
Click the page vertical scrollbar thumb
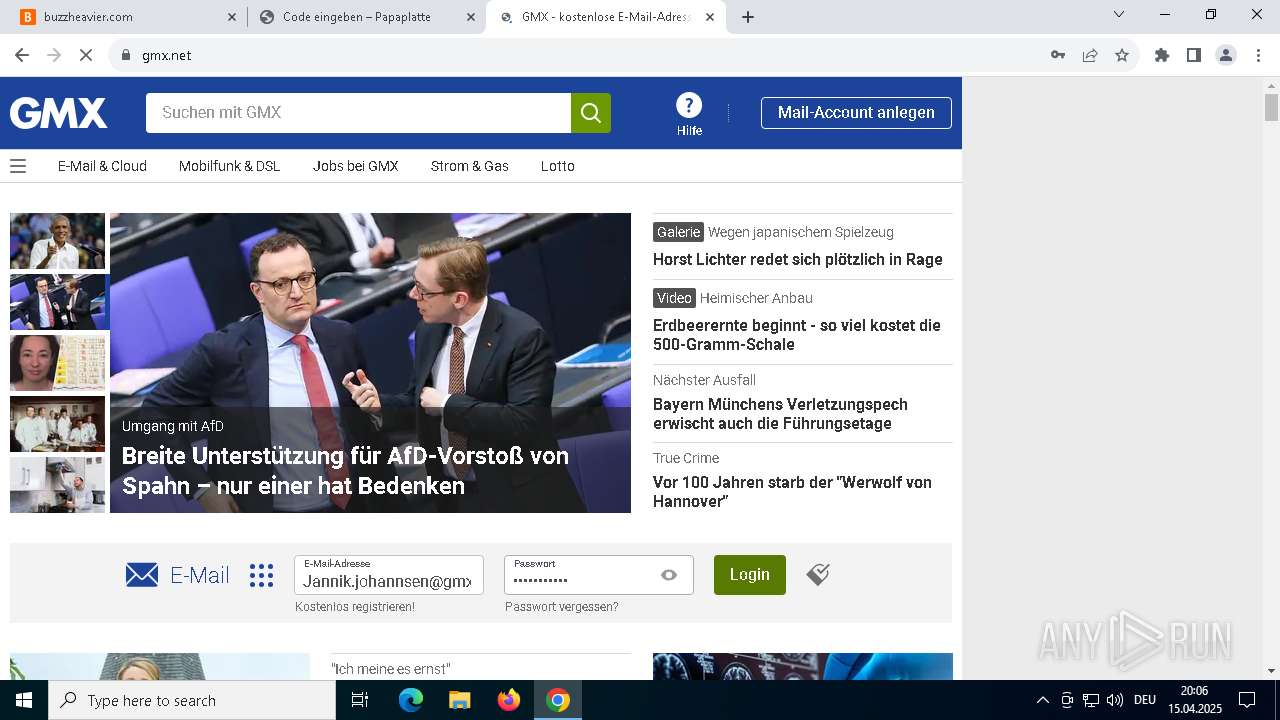pos(1271,107)
